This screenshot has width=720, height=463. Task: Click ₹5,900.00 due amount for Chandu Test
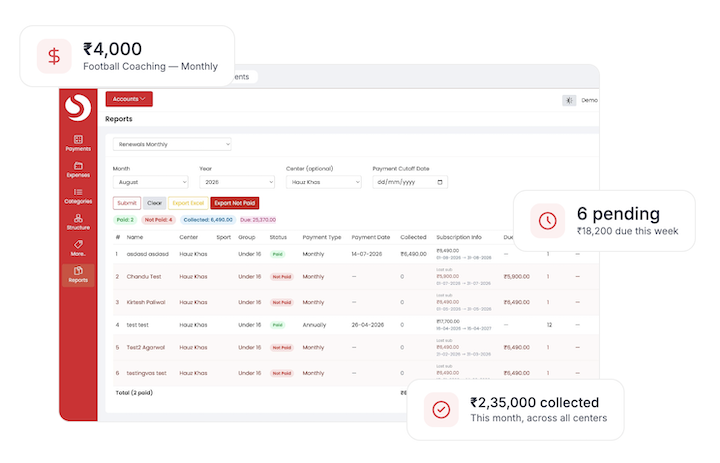click(x=517, y=277)
